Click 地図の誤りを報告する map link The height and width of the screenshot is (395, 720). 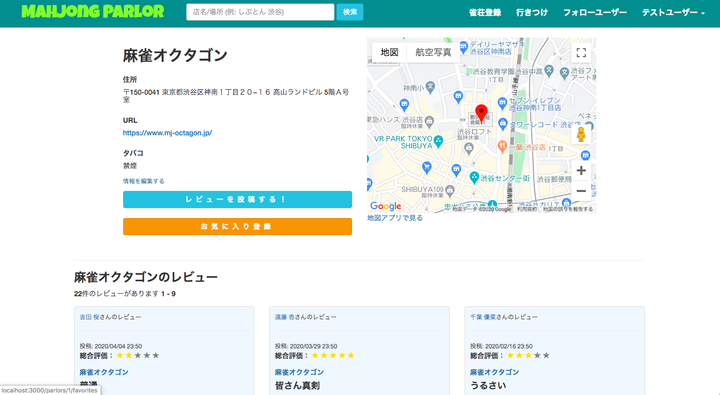[x=568, y=209]
